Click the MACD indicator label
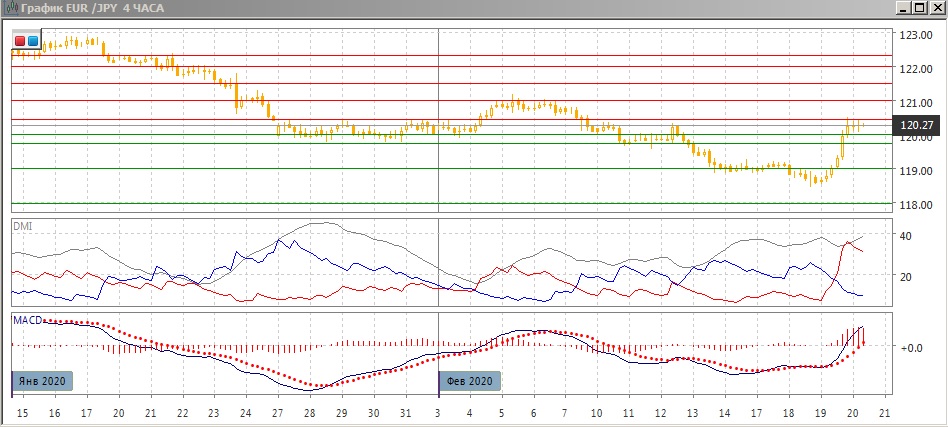Image resolution: width=948 pixels, height=427 pixels. 26,320
